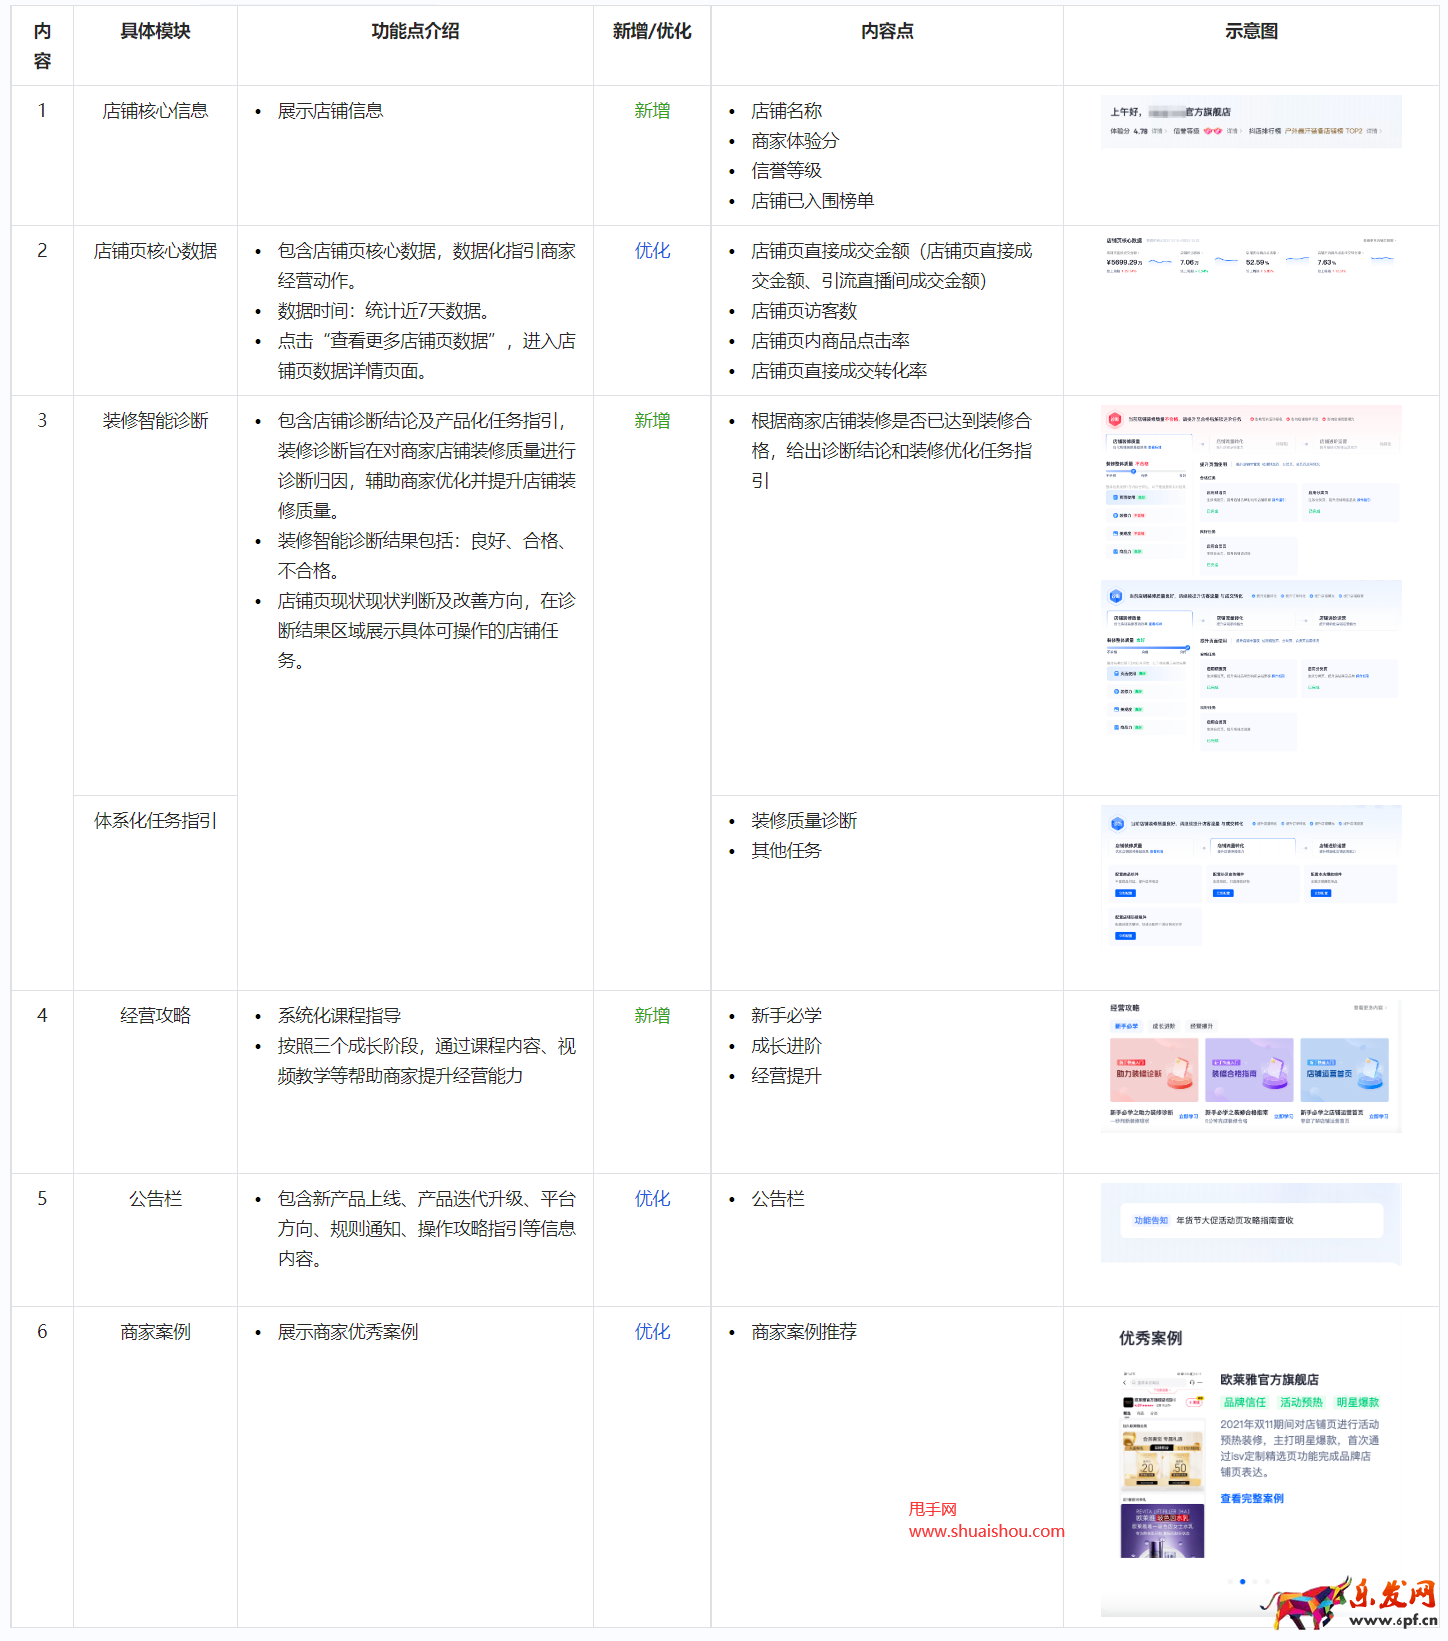Click 优秀案例 heading in example image
The height and width of the screenshot is (1641, 1448).
(1150, 1338)
